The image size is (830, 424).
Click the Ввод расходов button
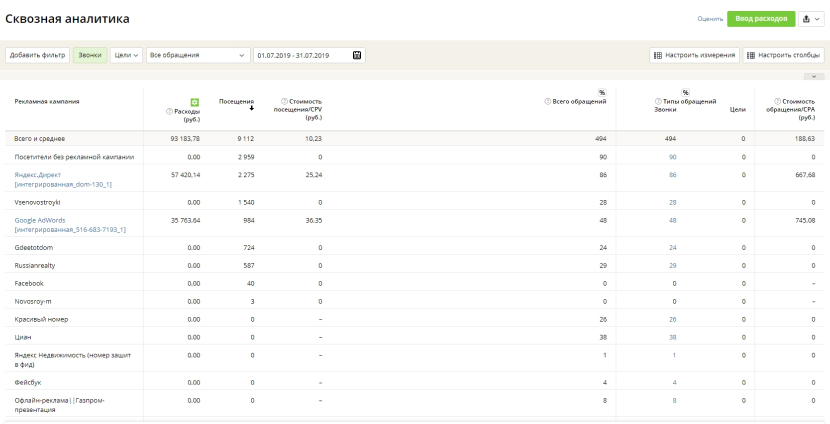tap(761, 19)
